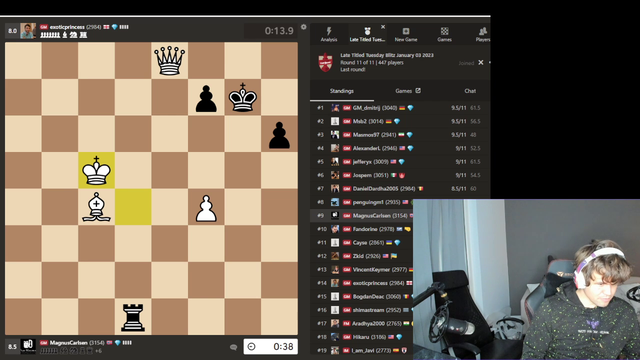Image resolution: width=640 pixels, height=360 pixels.
Task: Click GM_dmitrij avatar thumbnail
Action: click(x=335, y=108)
